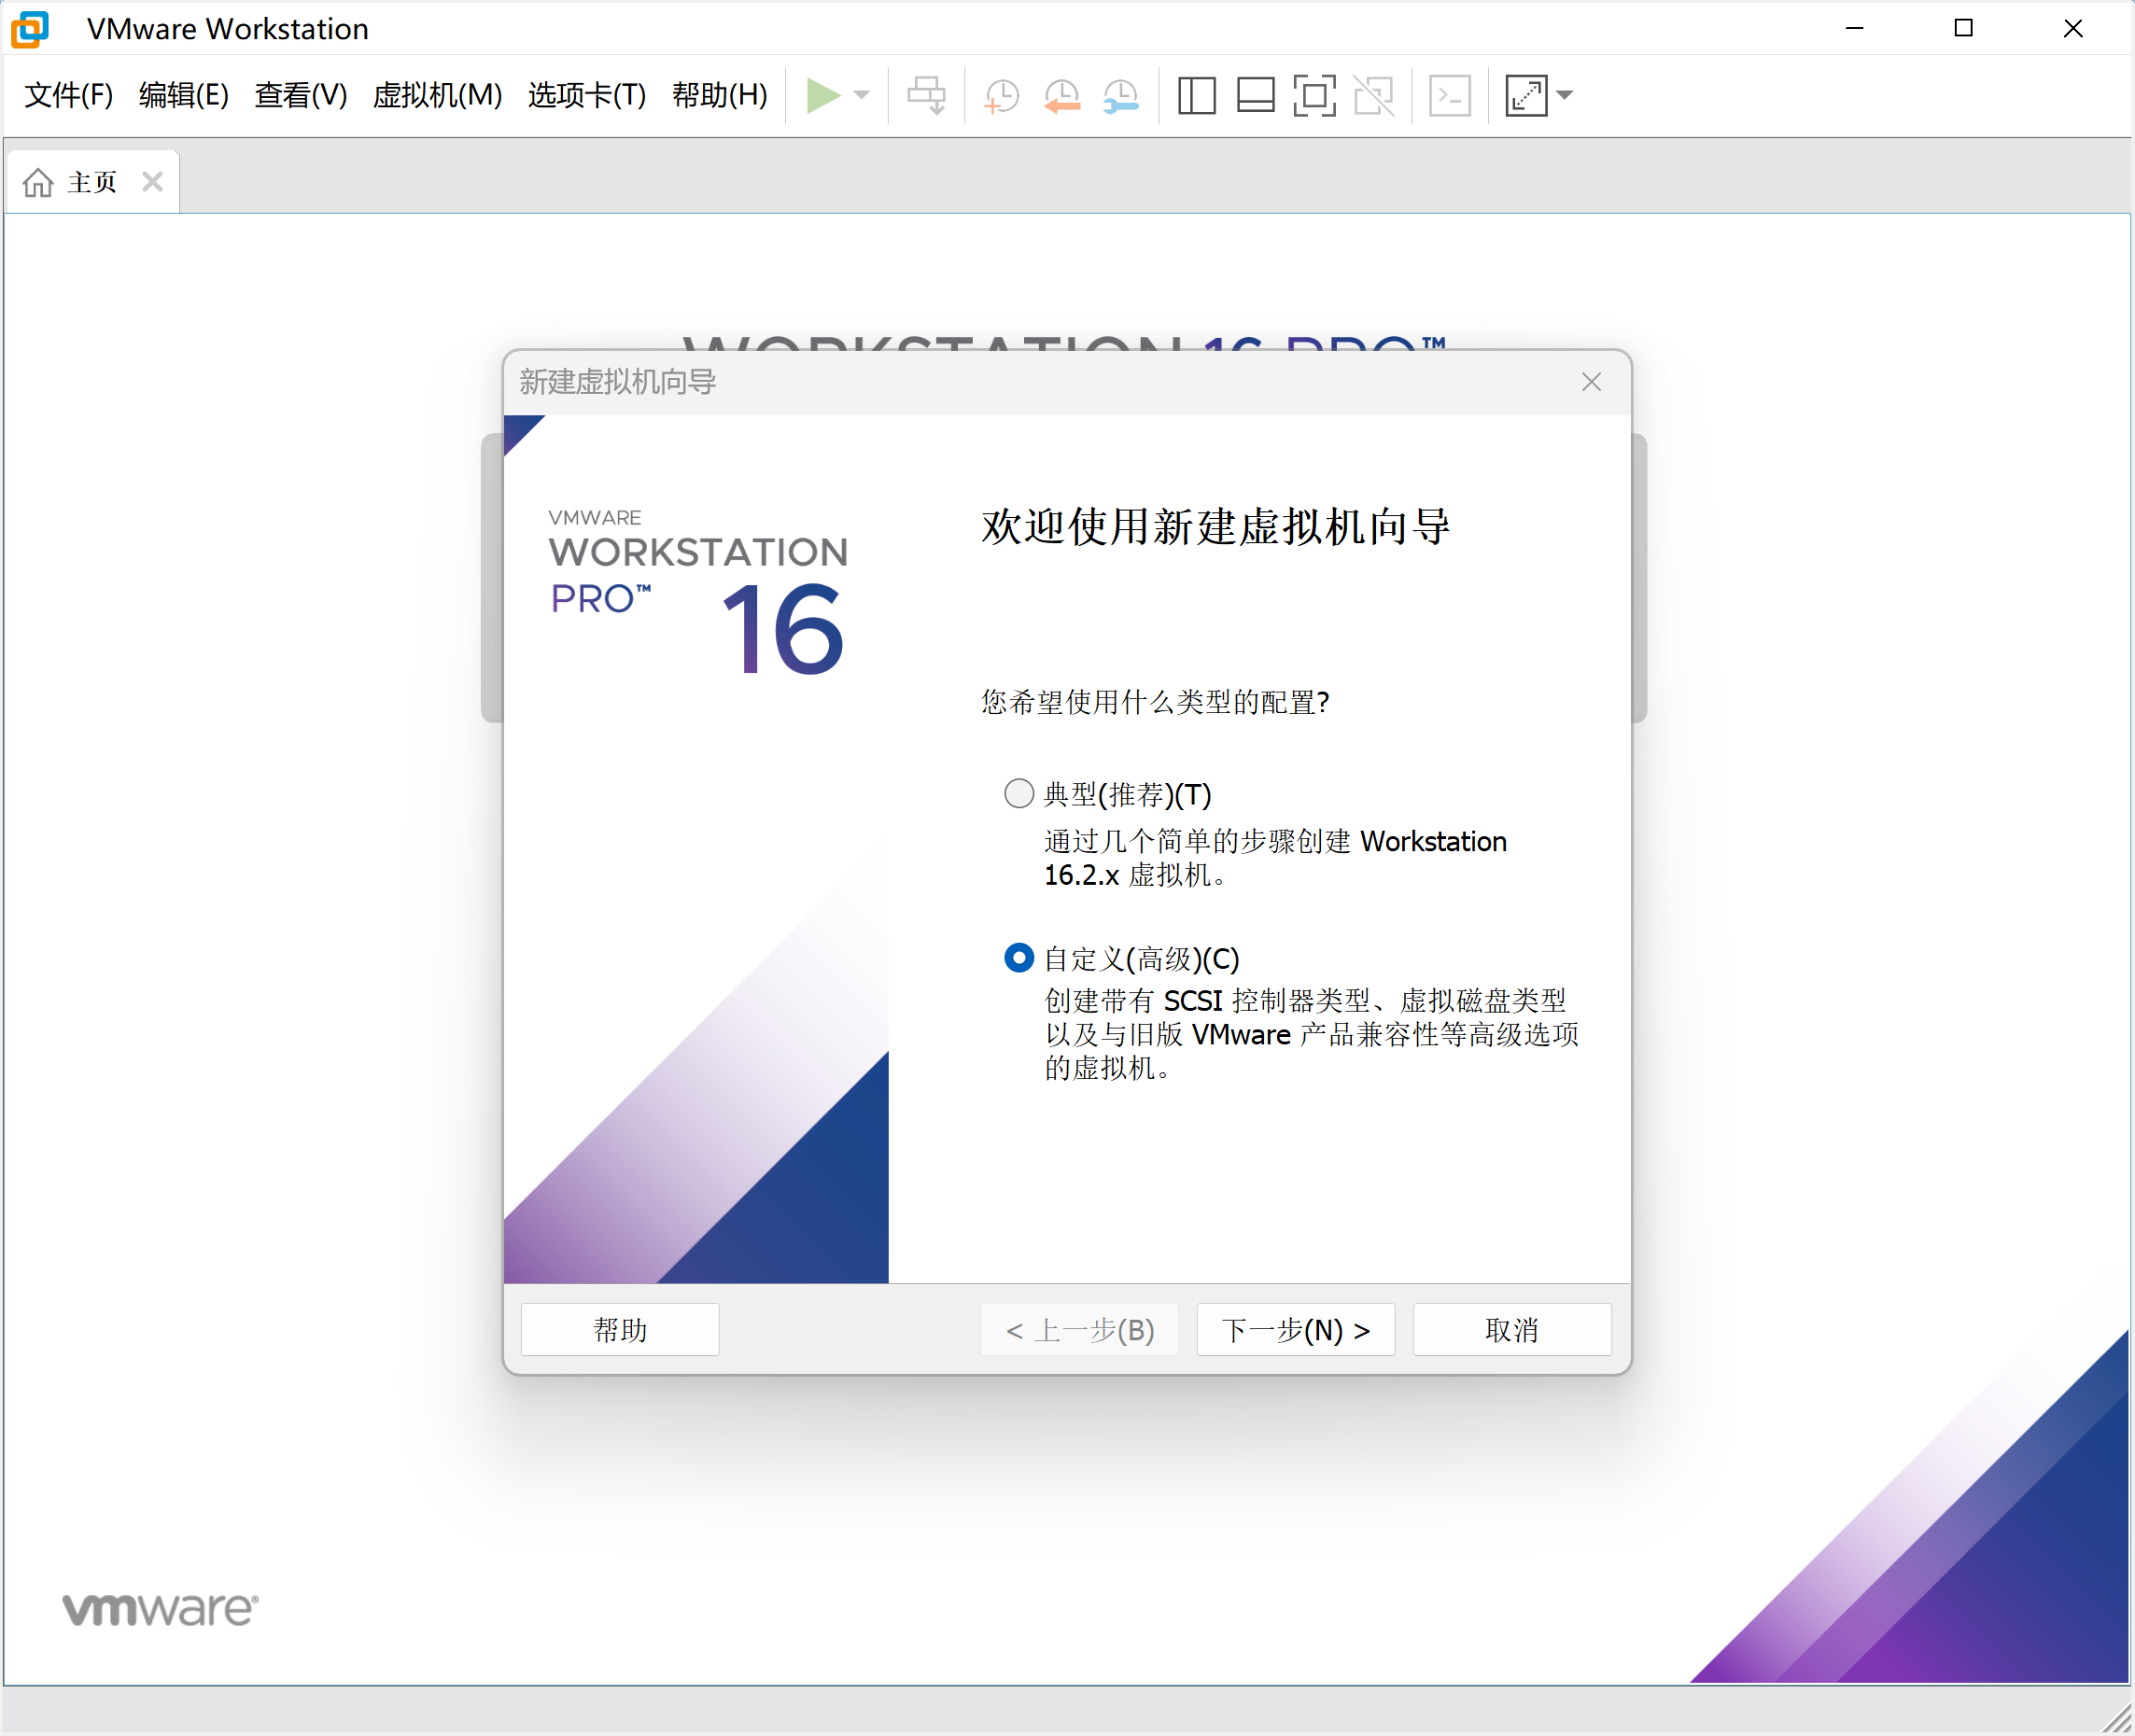Click the 欢迎使用新建虚拟机向导 heading text
The width and height of the screenshot is (2135, 1736).
tap(1216, 527)
